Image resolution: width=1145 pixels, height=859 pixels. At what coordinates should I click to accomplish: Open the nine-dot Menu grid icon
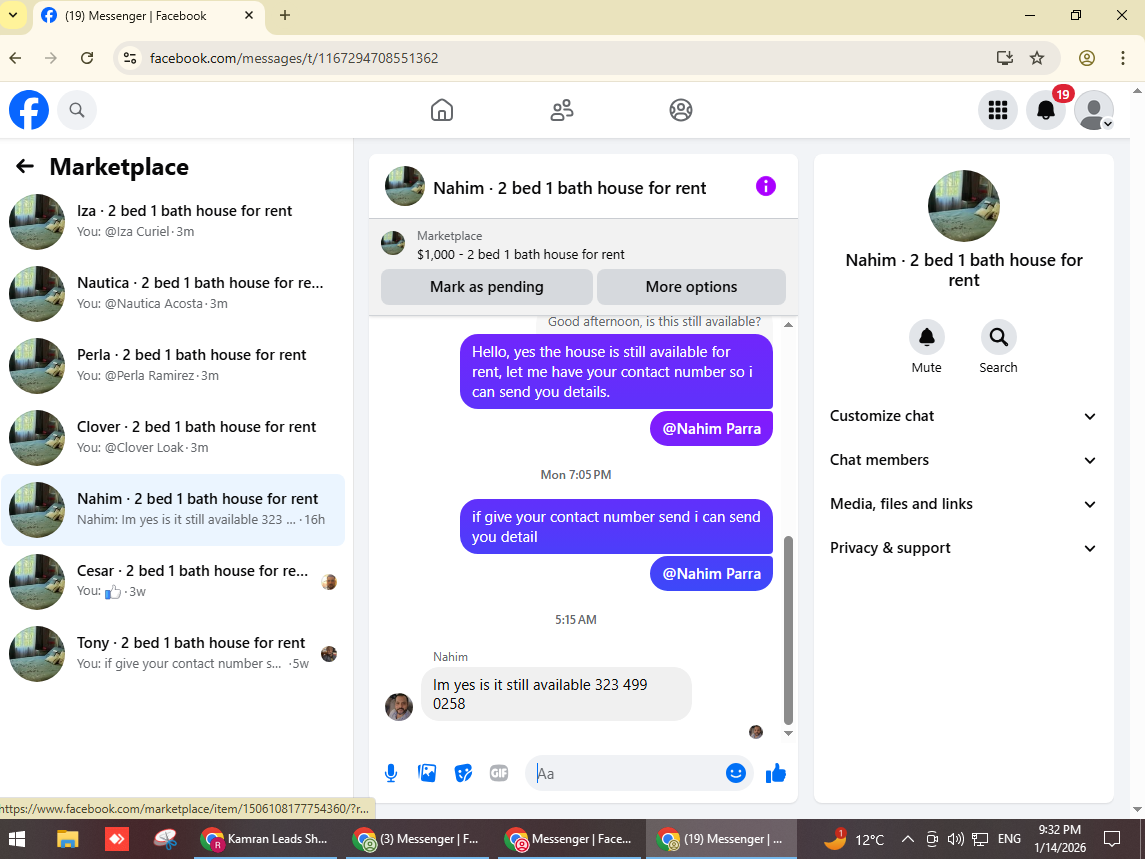coord(997,110)
